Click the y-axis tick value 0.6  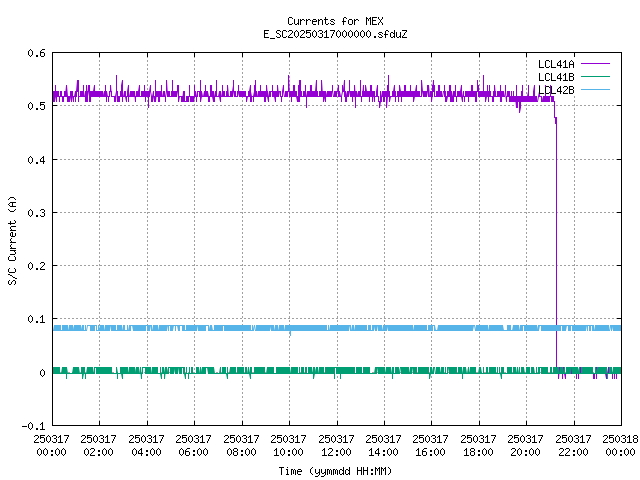[36, 53]
